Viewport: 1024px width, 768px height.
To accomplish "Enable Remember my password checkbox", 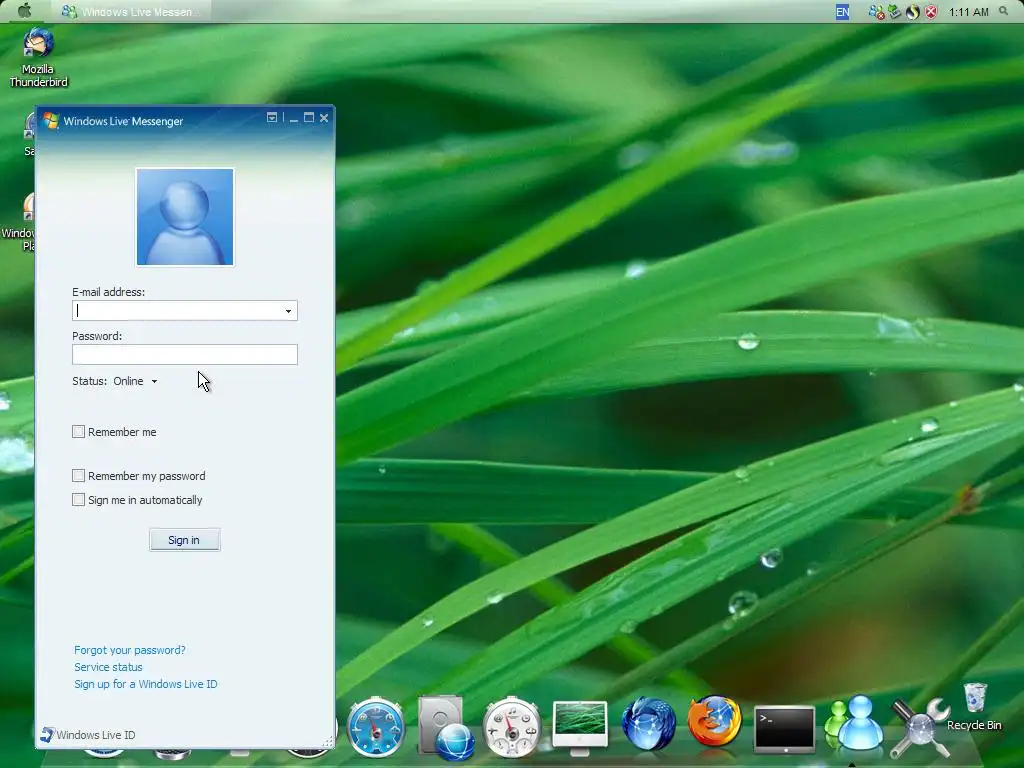I will (78, 475).
